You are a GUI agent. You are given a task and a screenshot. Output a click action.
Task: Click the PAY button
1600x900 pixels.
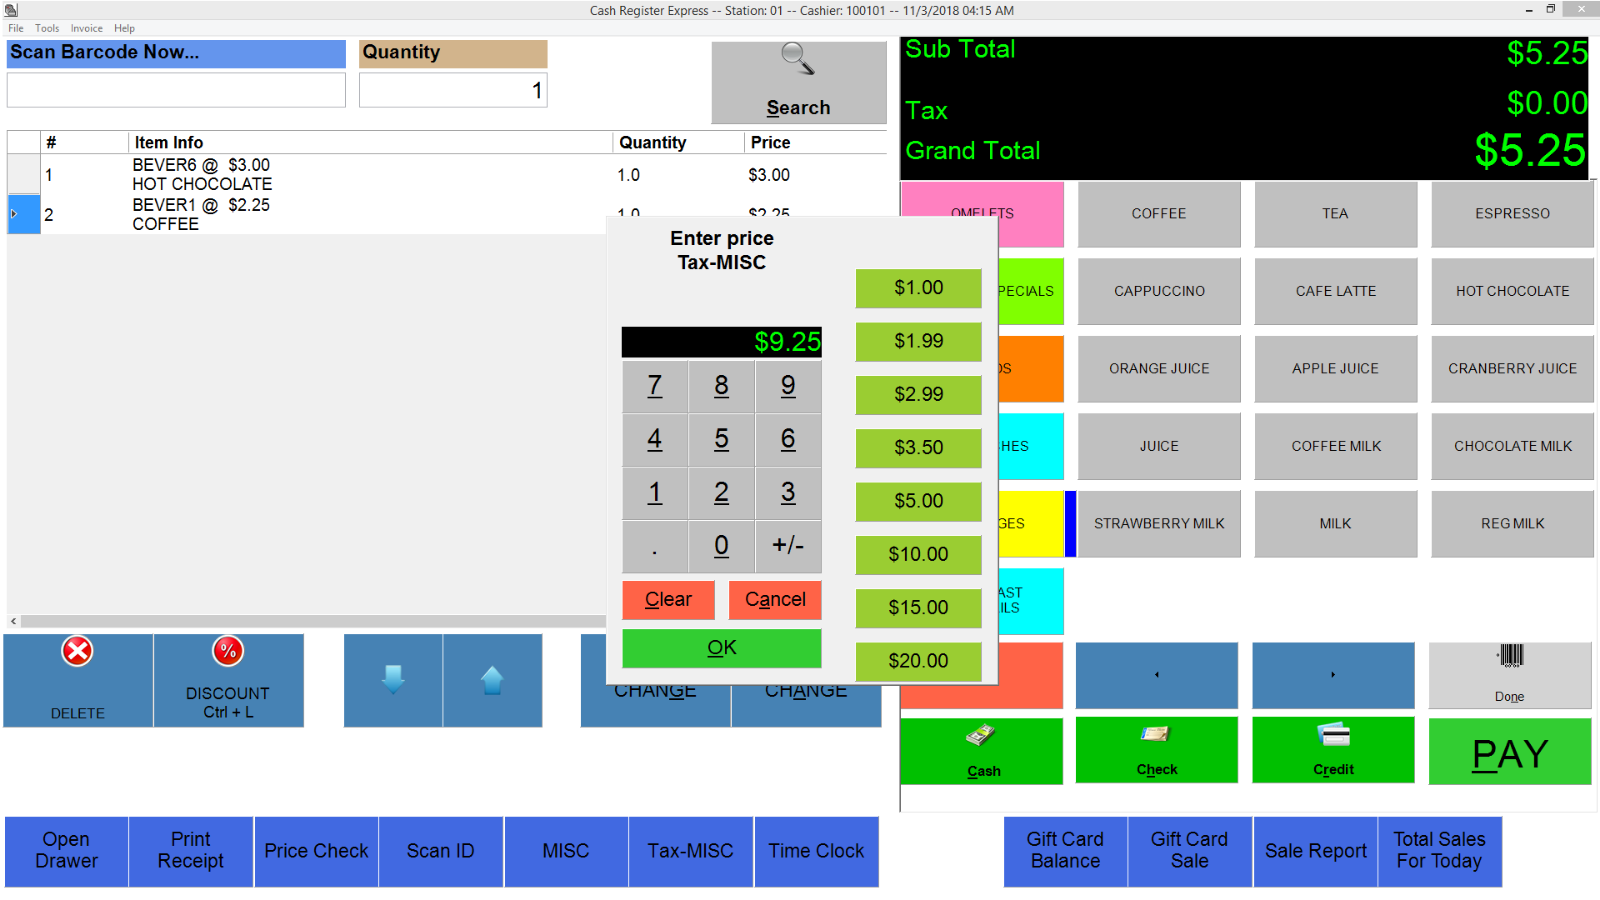(x=1510, y=752)
